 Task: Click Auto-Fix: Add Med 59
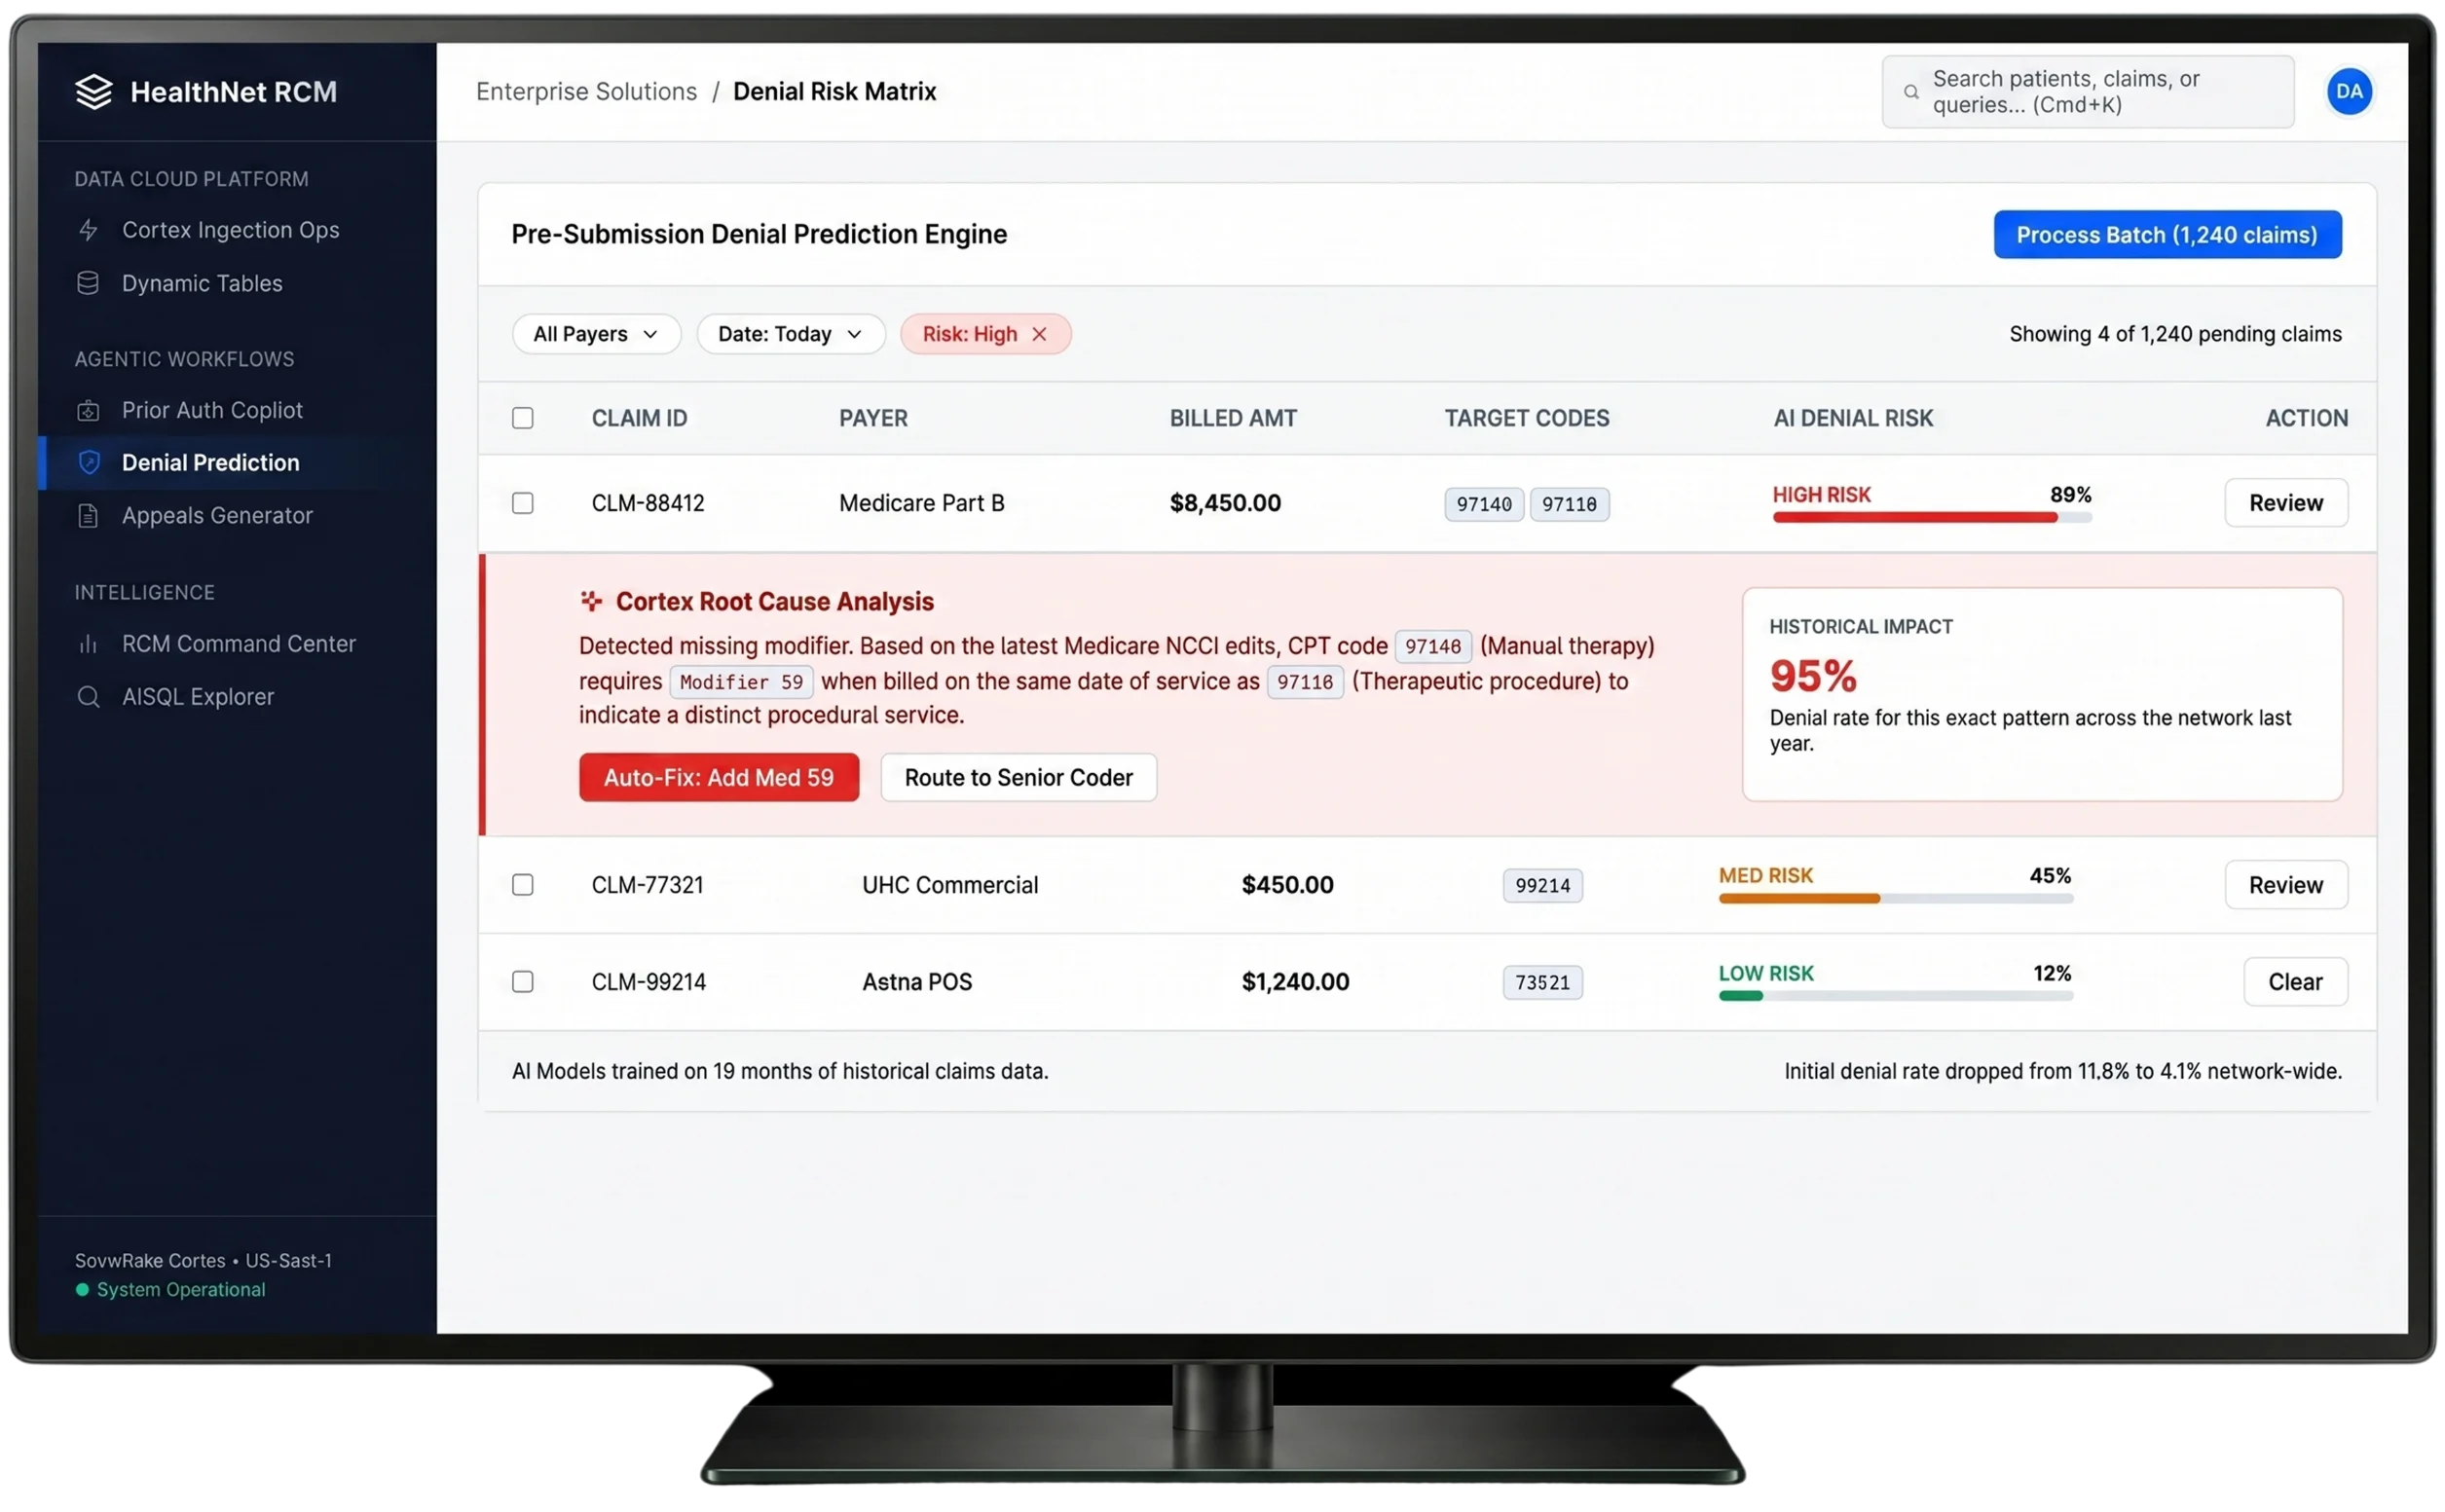click(x=718, y=777)
